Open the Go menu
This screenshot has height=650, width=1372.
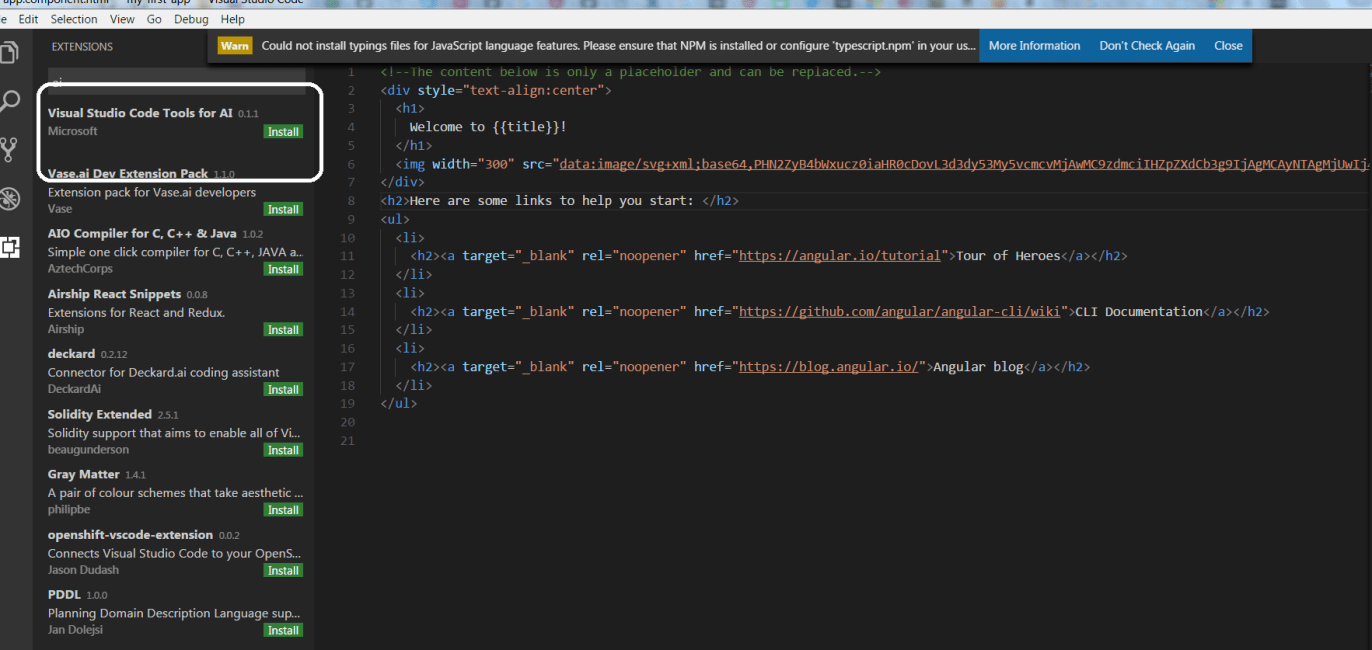click(154, 19)
